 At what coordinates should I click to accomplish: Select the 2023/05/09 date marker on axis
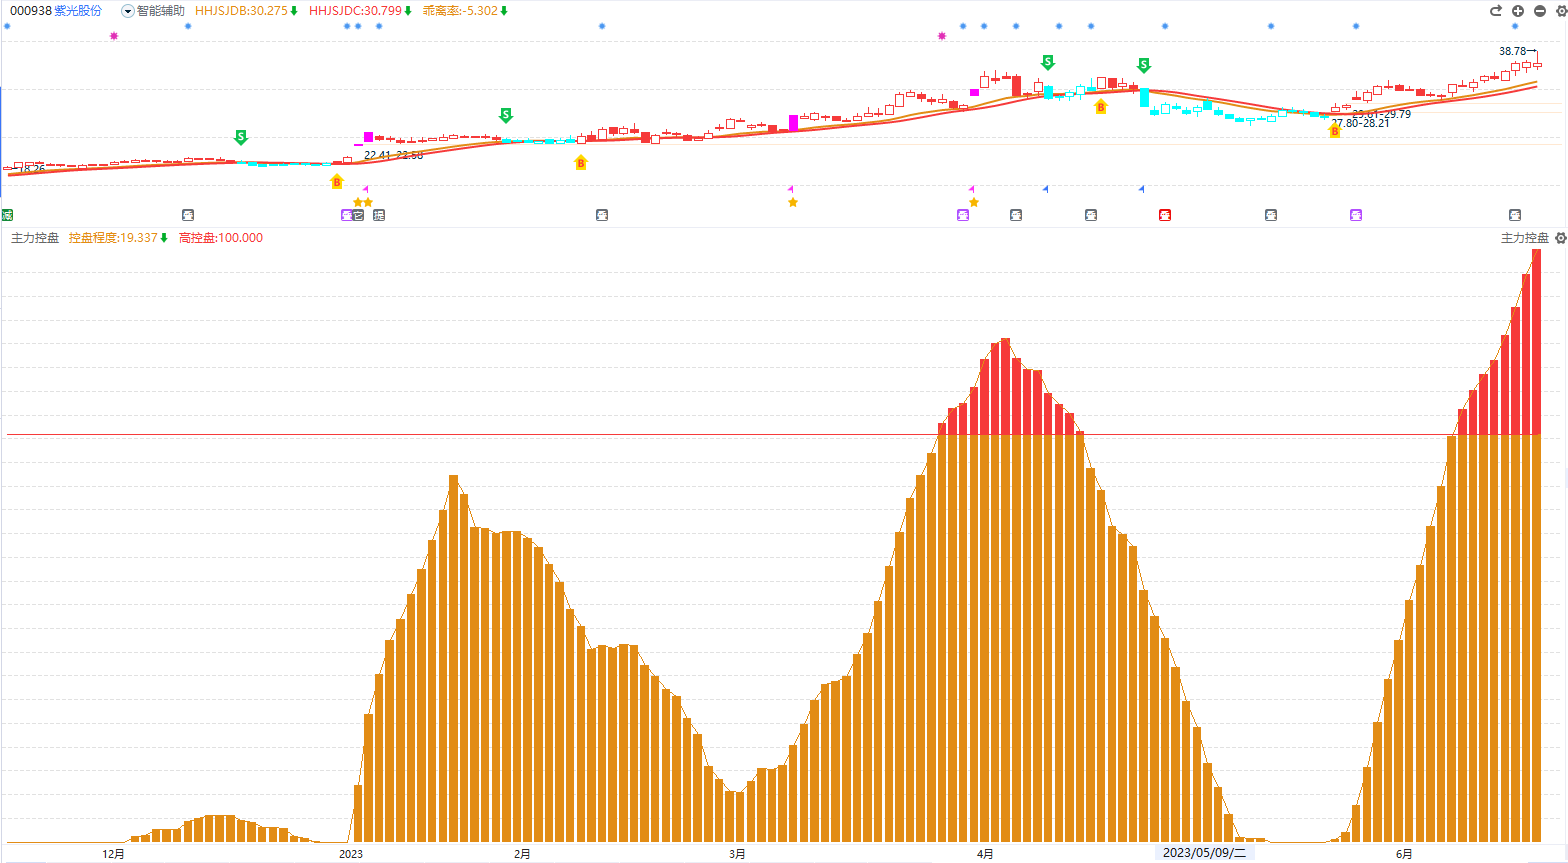[x=1204, y=853]
